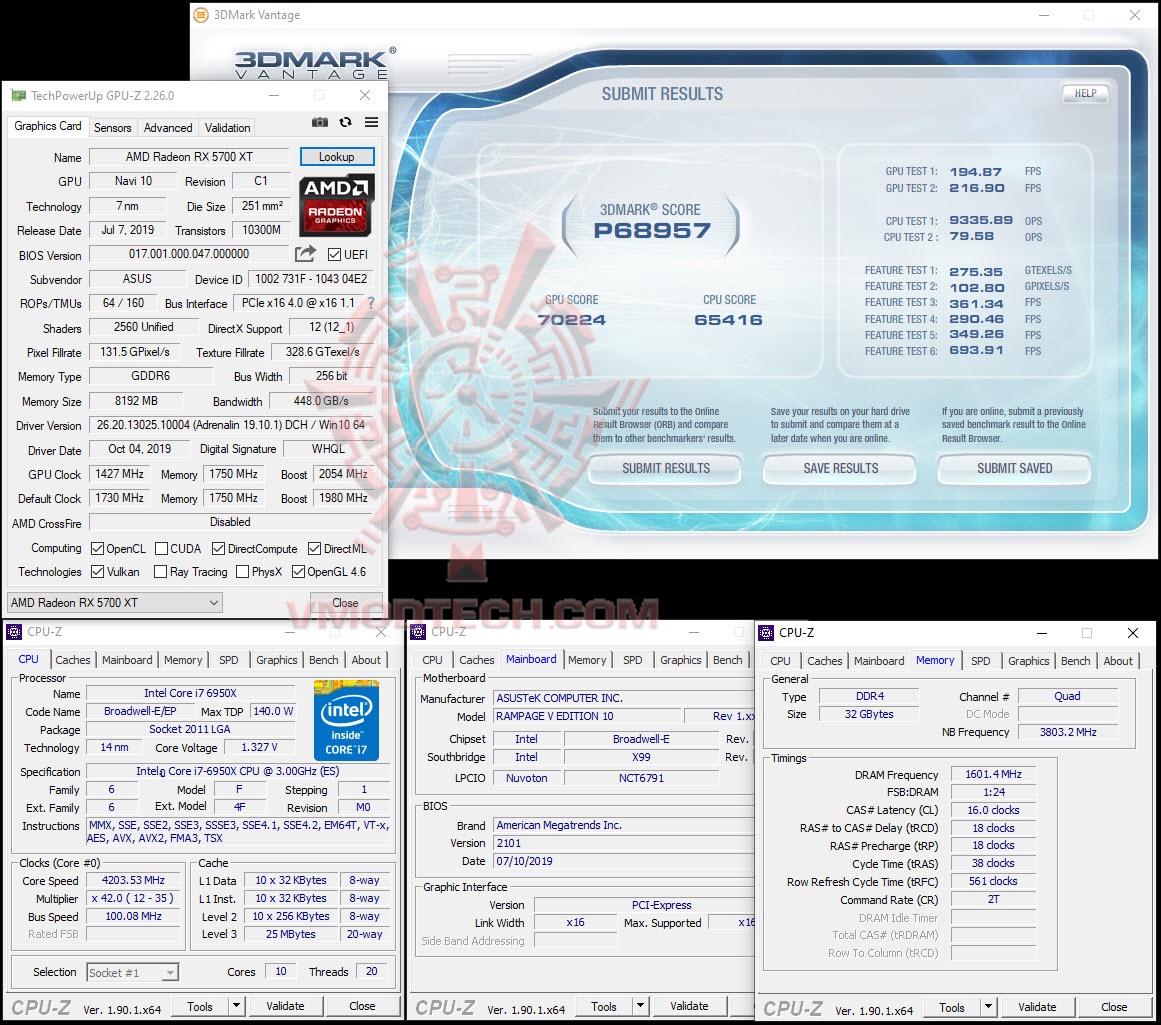Toggle the DirectML checkbox
Viewport: 1161px width, 1025px height.
pyautogui.click(x=315, y=549)
